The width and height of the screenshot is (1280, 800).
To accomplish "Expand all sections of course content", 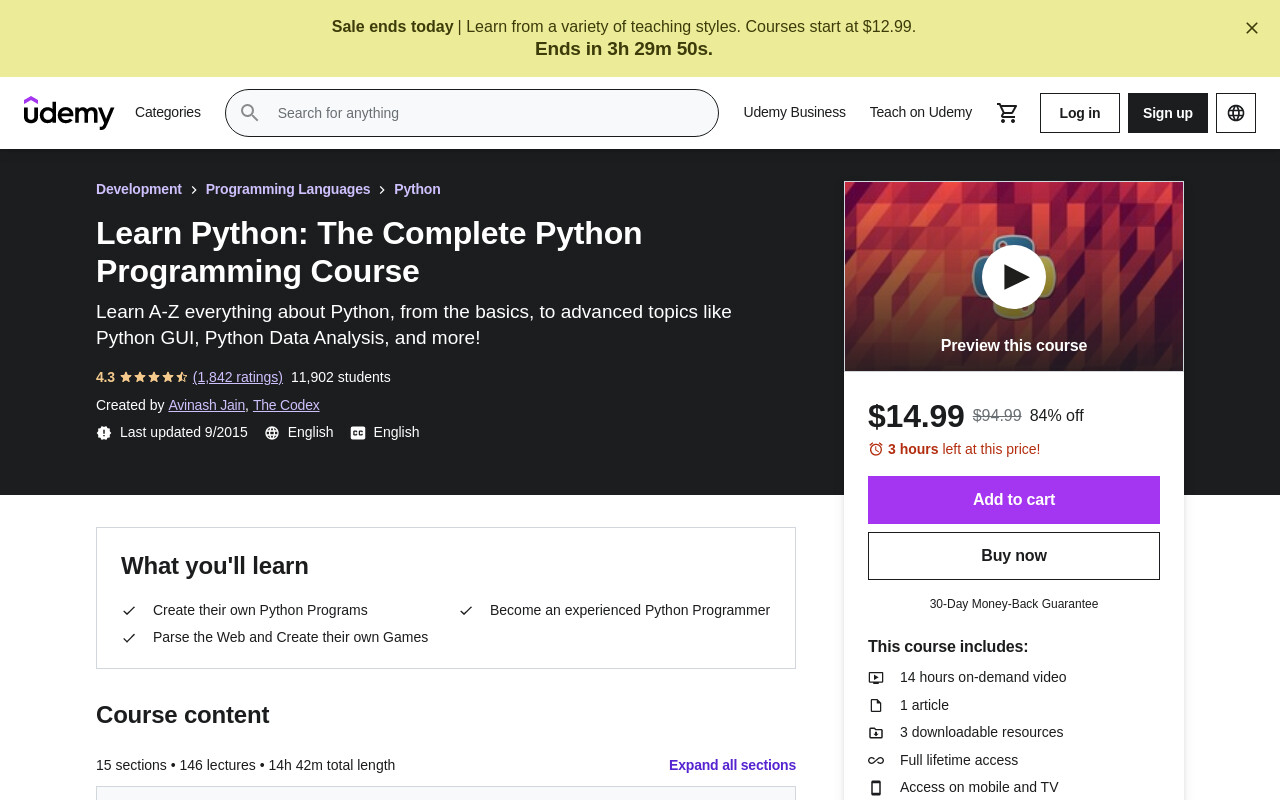I will pyautogui.click(x=732, y=765).
